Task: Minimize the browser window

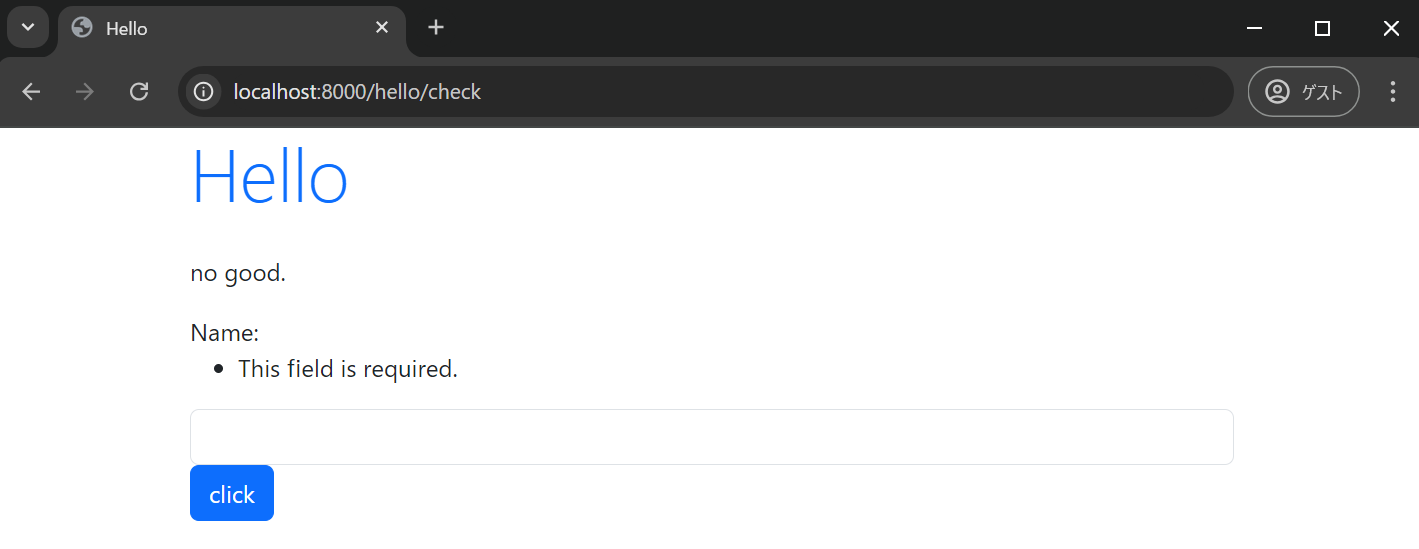Action: pyautogui.click(x=1254, y=28)
